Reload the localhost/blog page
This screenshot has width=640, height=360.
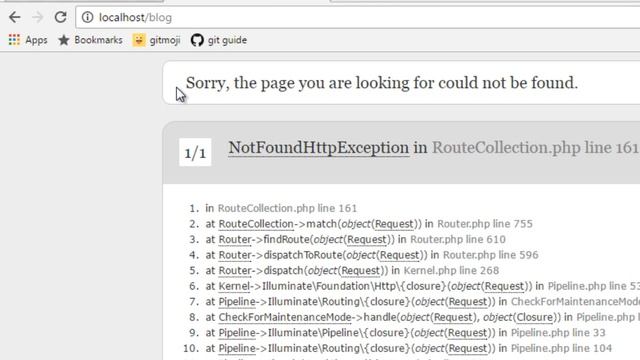(x=60, y=17)
